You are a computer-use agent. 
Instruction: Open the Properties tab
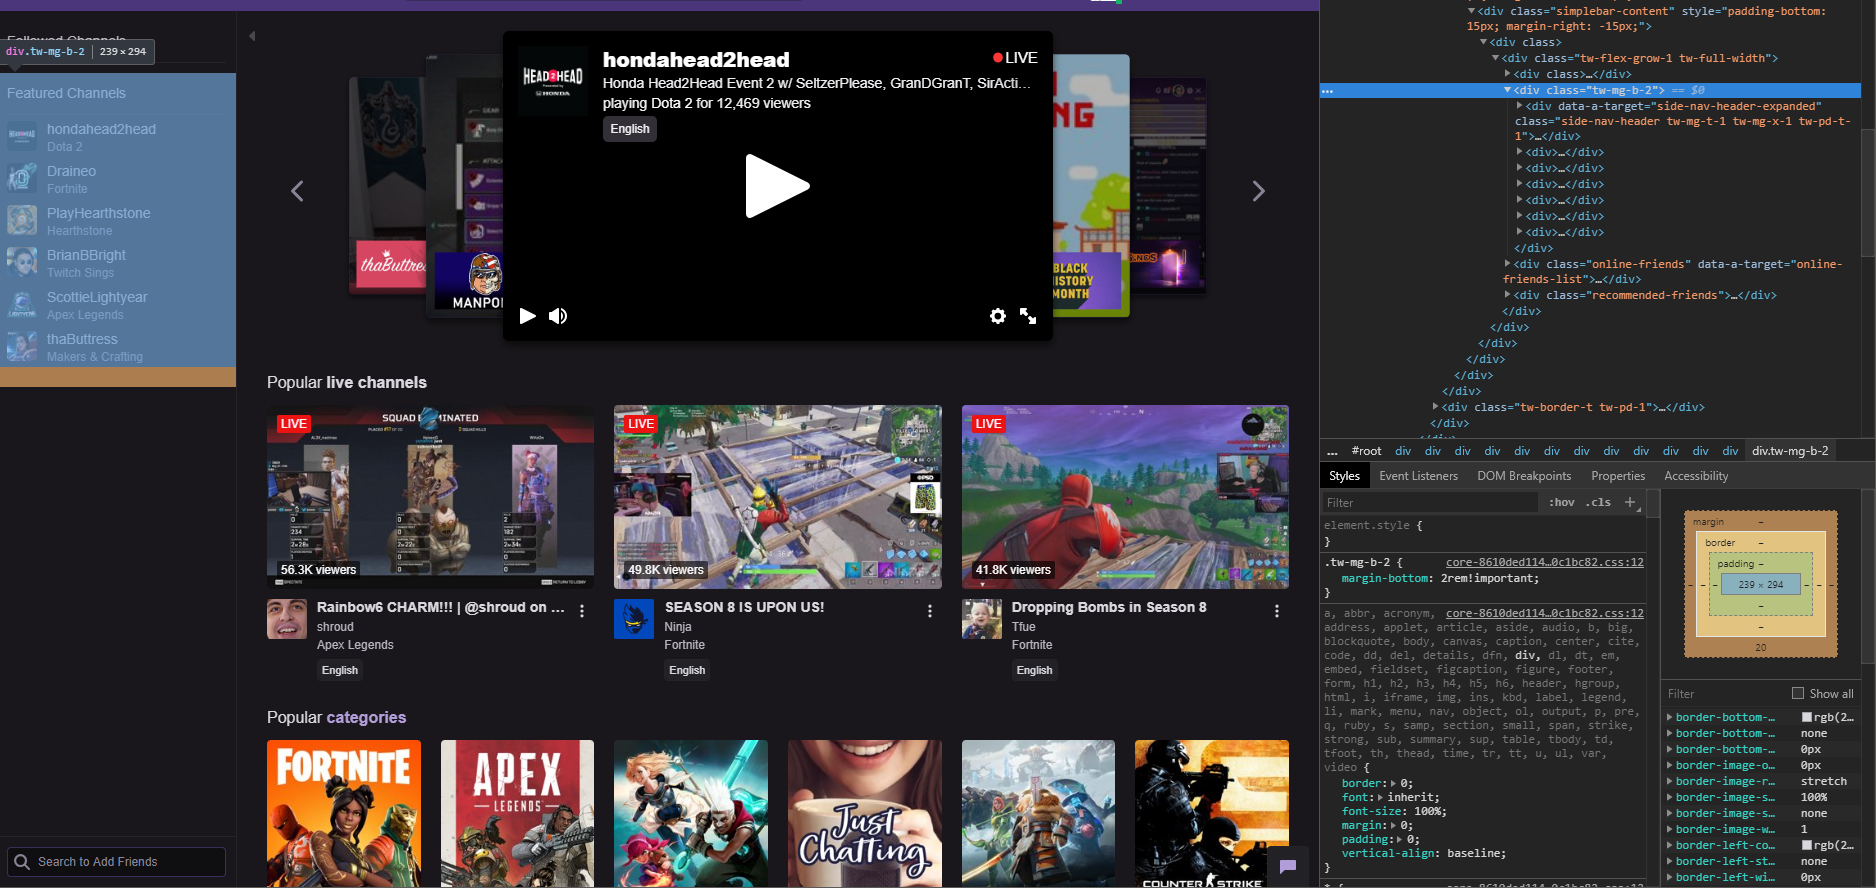[1617, 476]
